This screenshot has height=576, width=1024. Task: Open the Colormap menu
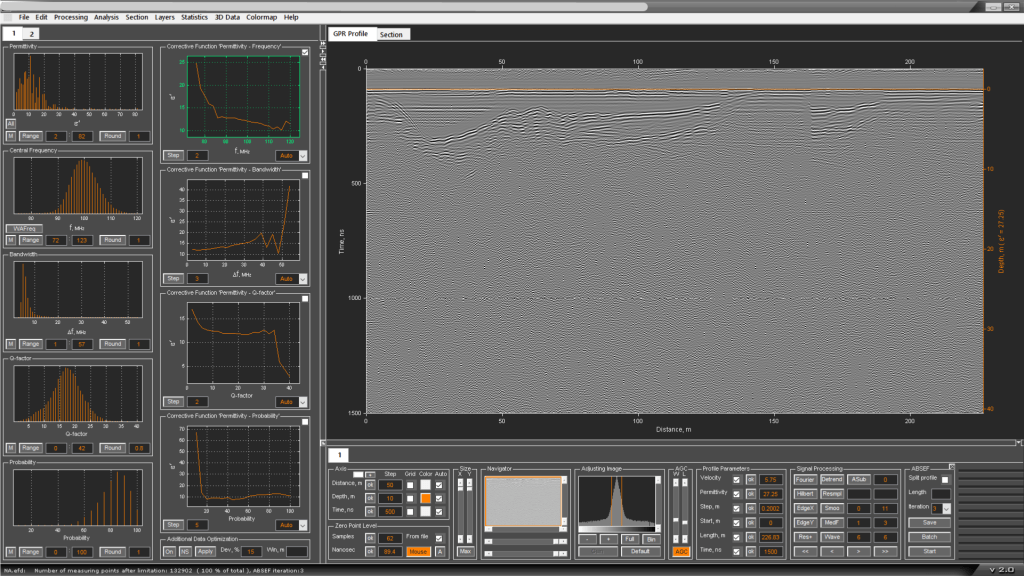click(x=262, y=17)
